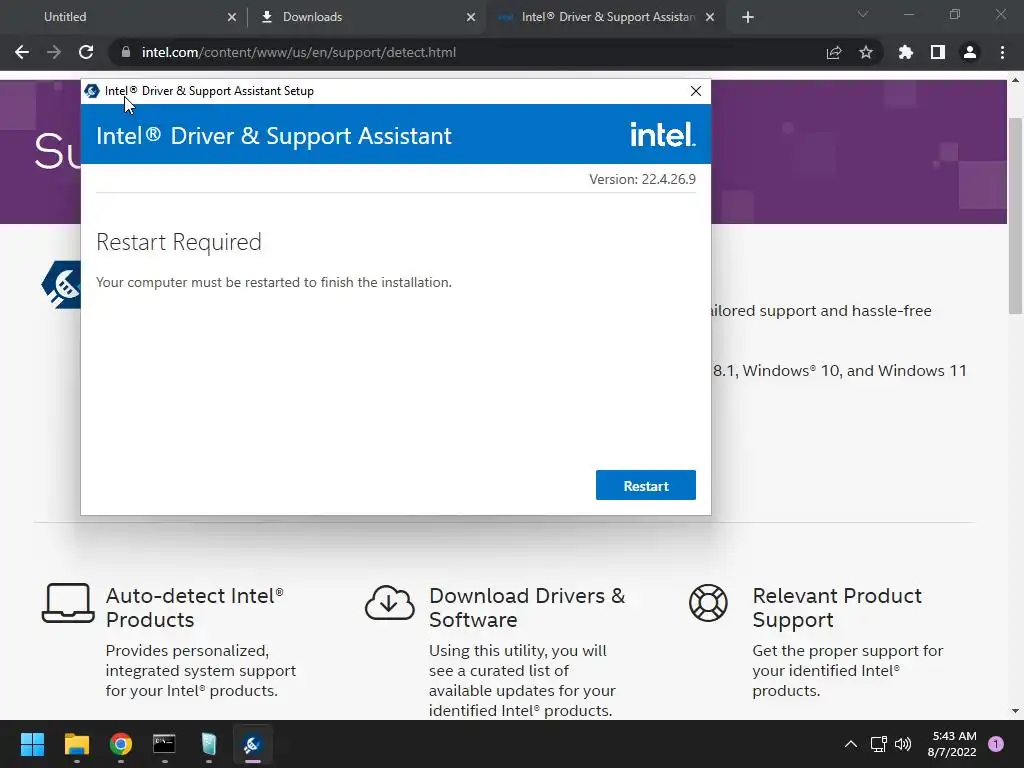
Task: Close the Intel Driver & Support Assistant tab
Action: click(x=710, y=18)
